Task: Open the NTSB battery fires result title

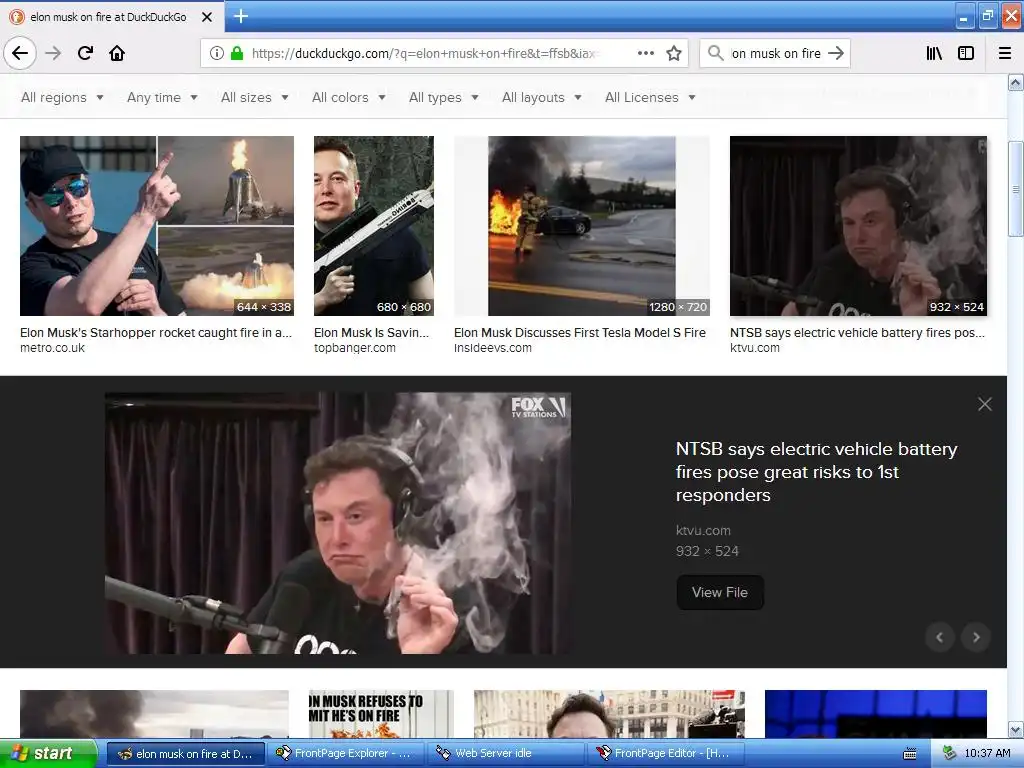Action: tap(857, 332)
